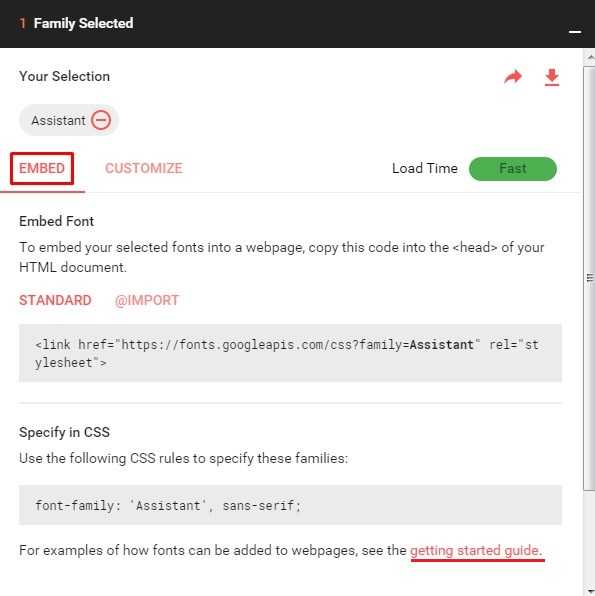Remove Assistant using the minus circle
The height and width of the screenshot is (596, 595).
pos(101,120)
